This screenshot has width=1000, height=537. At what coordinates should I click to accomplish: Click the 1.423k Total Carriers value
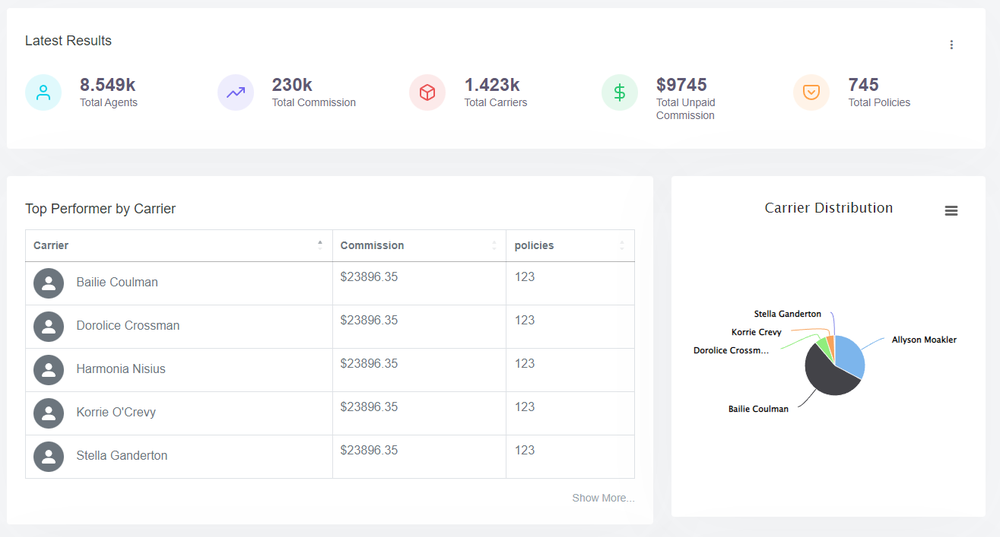click(492, 85)
